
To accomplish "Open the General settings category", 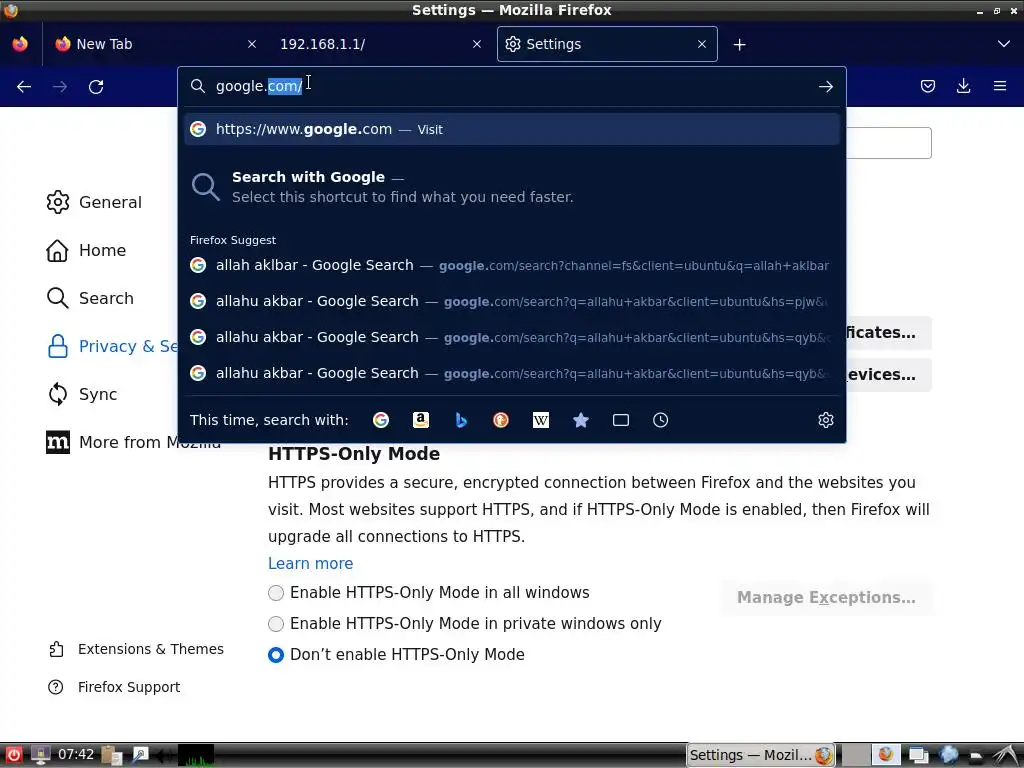I will 94,202.
